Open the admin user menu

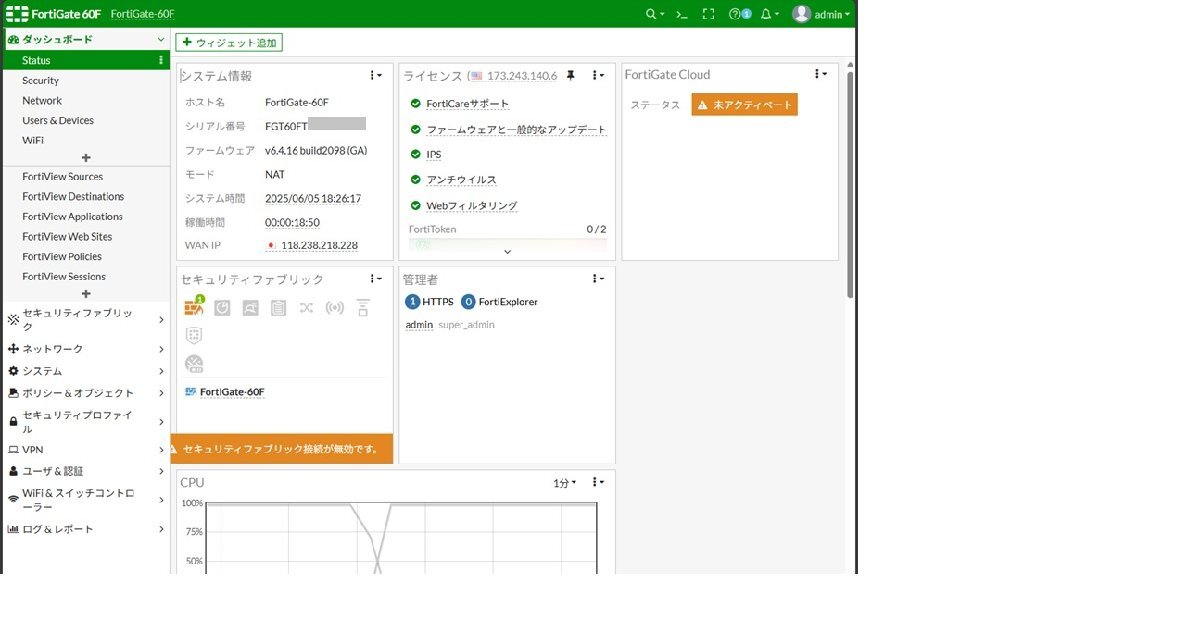click(x=821, y=14)
